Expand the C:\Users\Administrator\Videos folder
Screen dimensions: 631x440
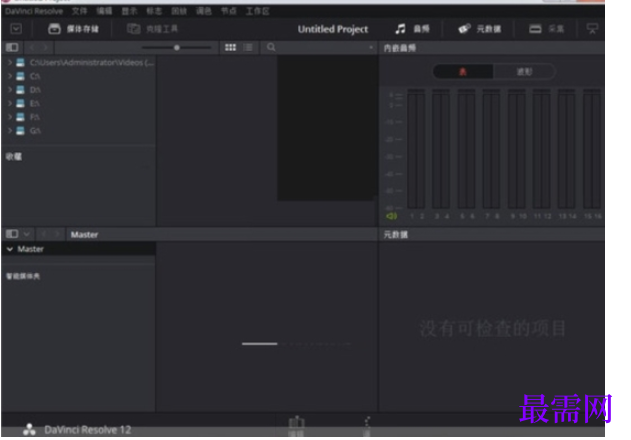[10, 62]
